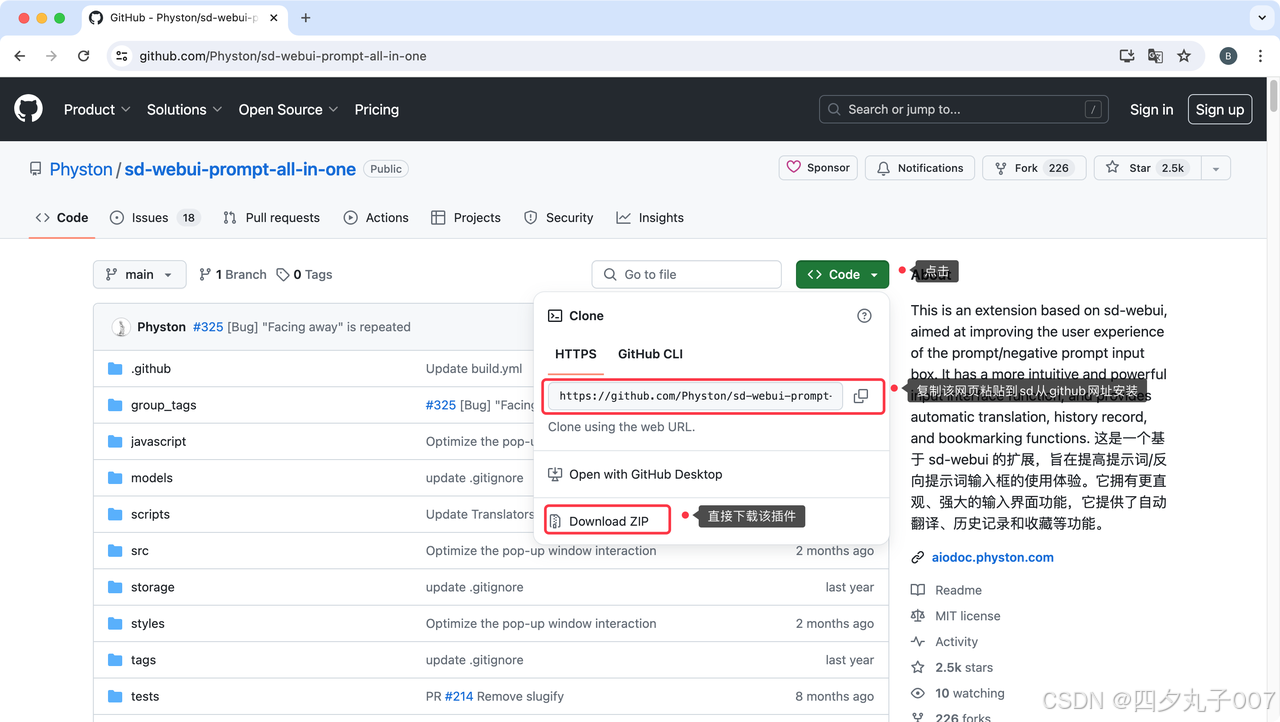The image size is (1280, 722).
Task: Open the Physton owner link
Action: click(x=81, y=169)
